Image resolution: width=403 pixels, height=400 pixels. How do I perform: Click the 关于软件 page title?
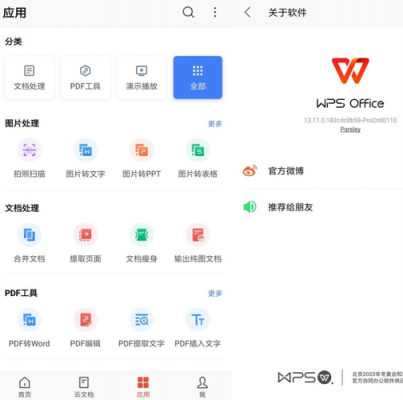tap(287, 13)
